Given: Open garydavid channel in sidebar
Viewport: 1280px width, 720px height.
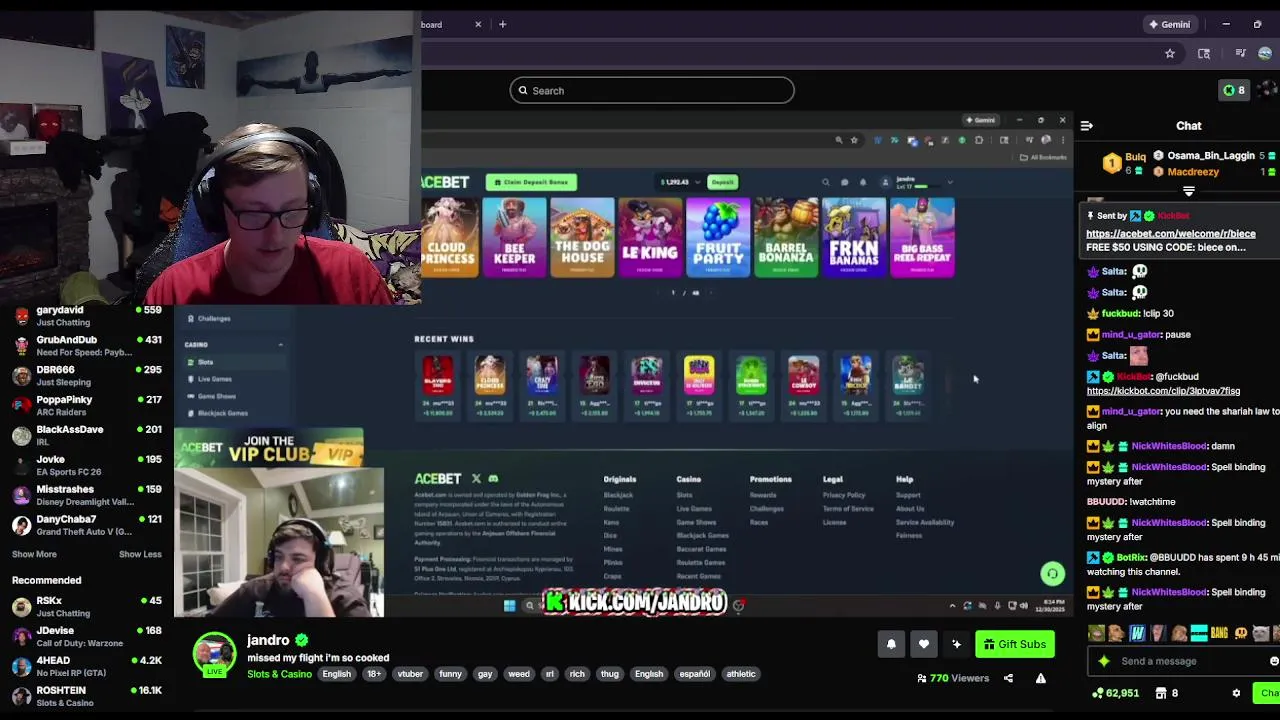Looking at the screenshot, I should click(x=87, y=316).
